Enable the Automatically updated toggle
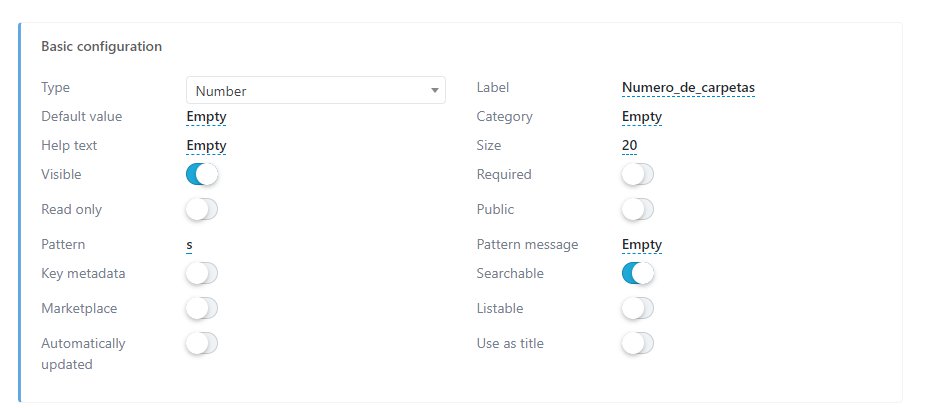Screen dimensions: 925x408 [x=202, y=344]
